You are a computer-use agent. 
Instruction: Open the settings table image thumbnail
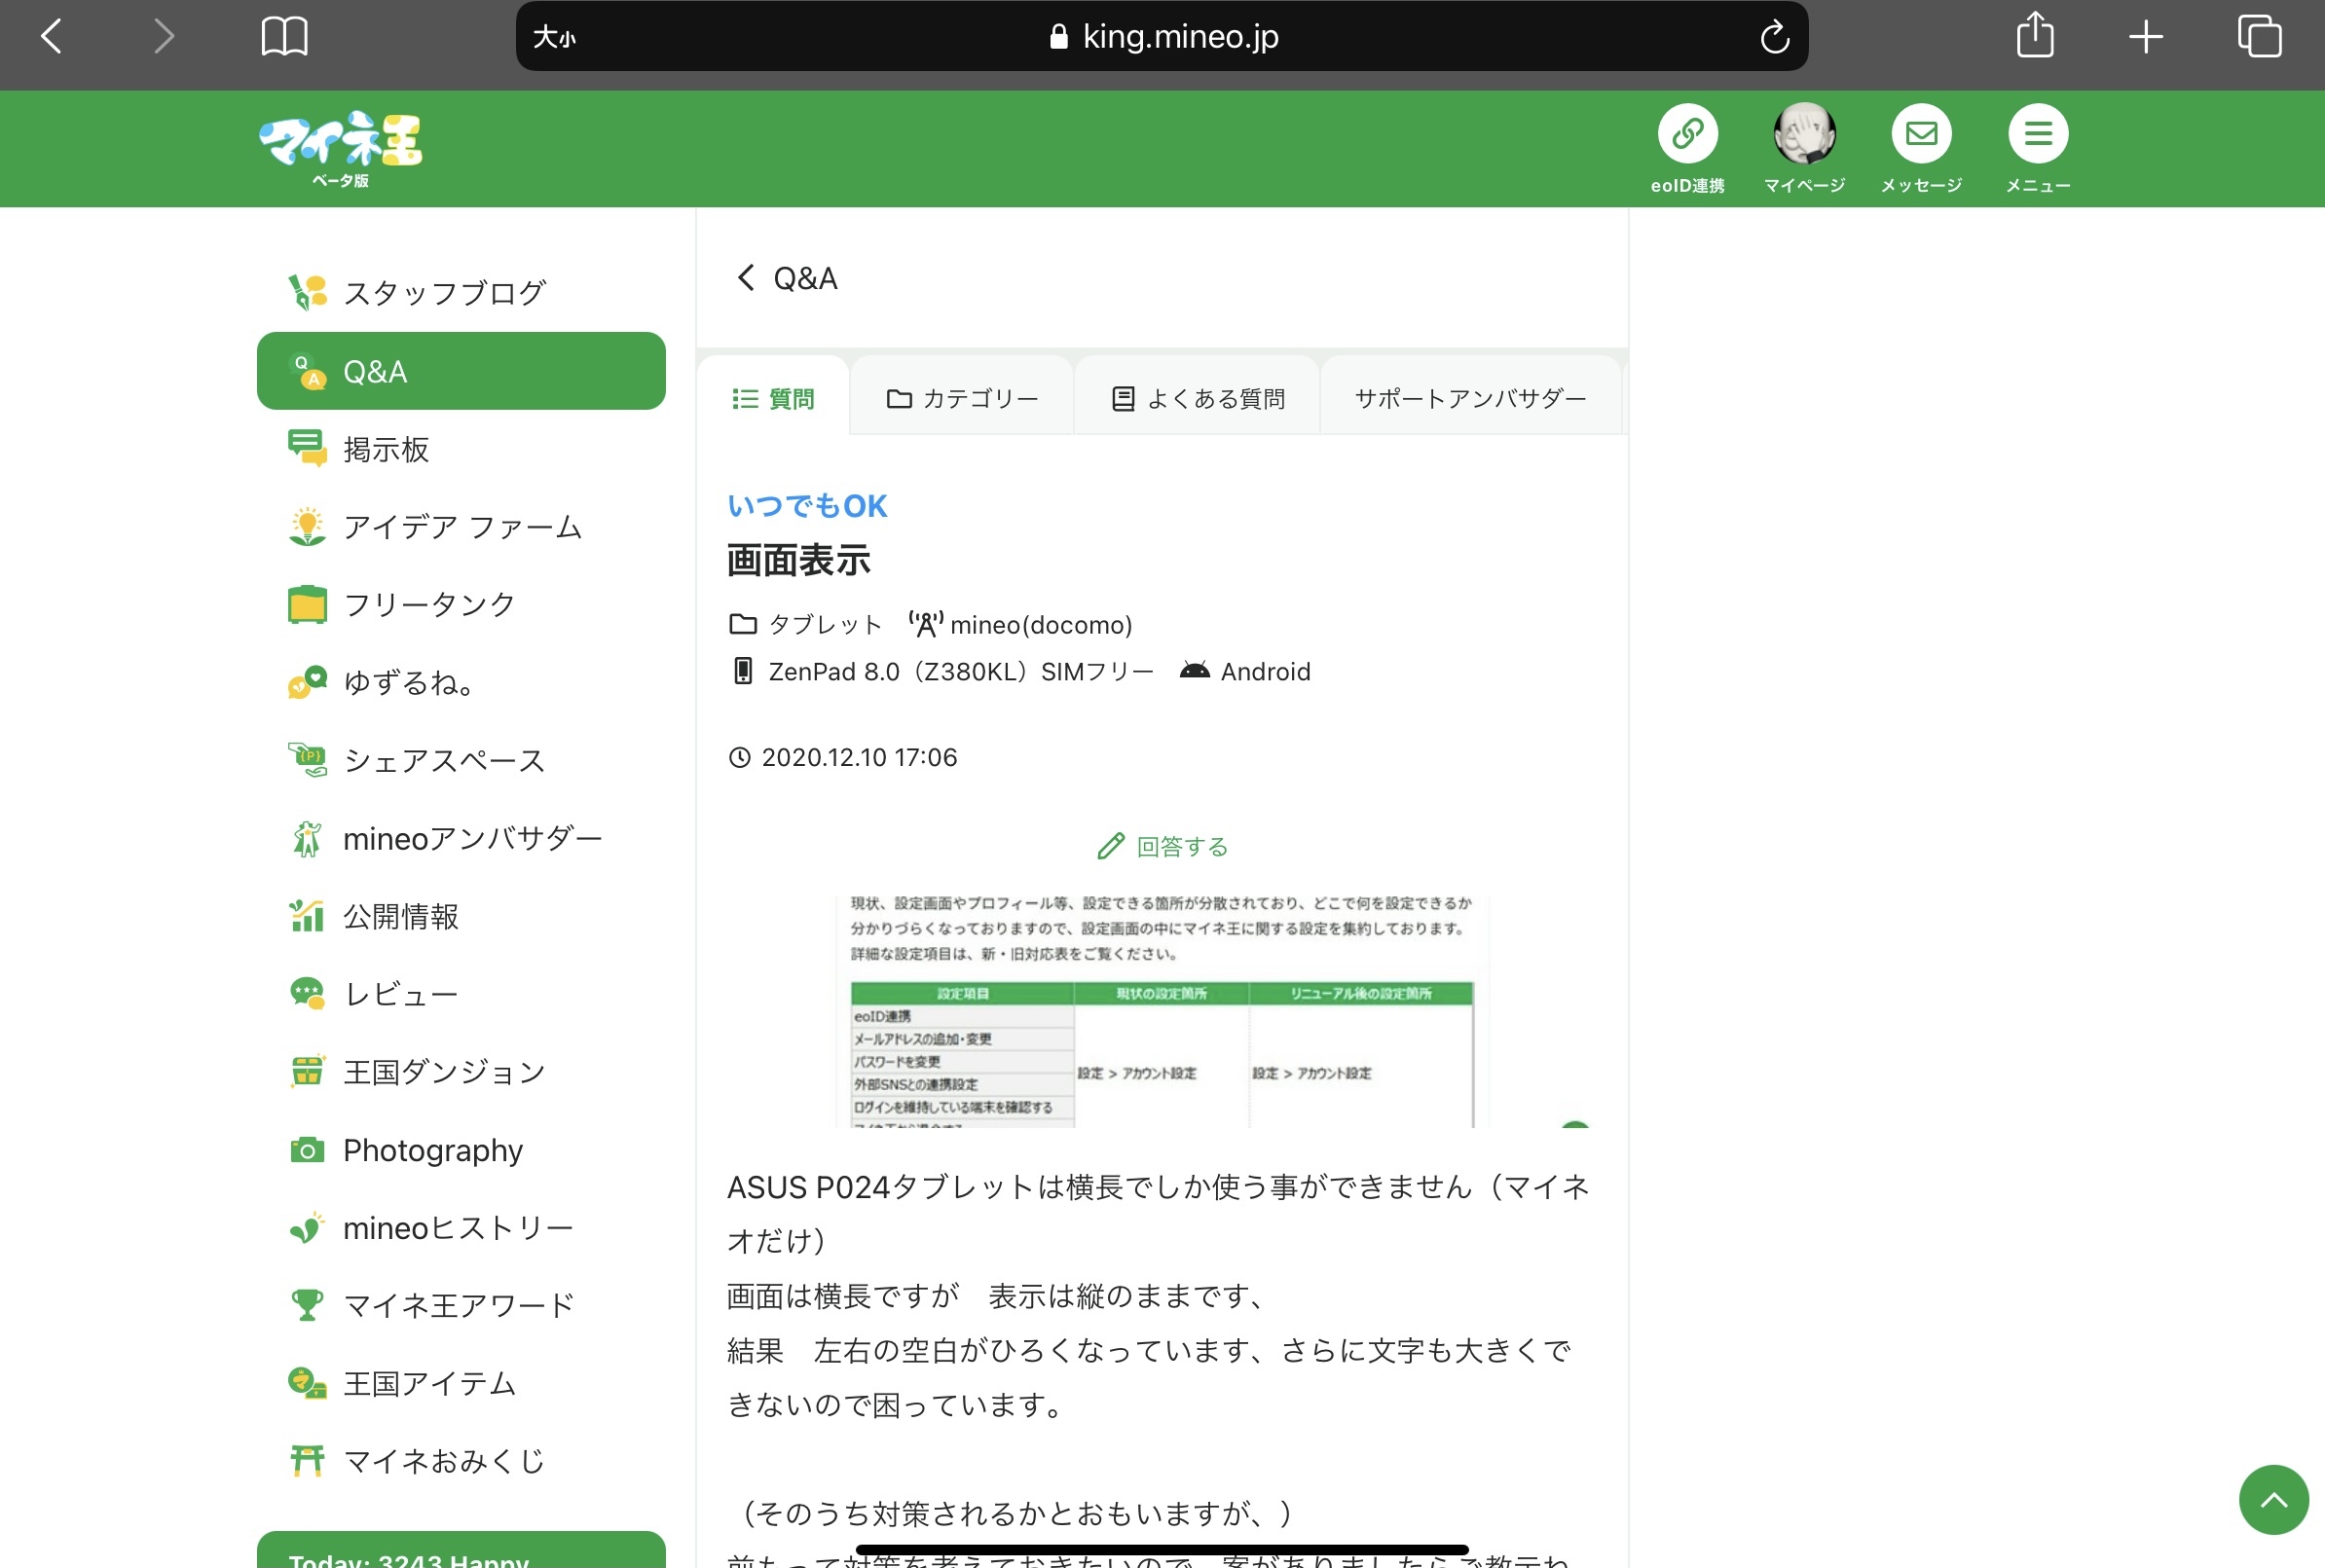click(x=1162, y=1010)
